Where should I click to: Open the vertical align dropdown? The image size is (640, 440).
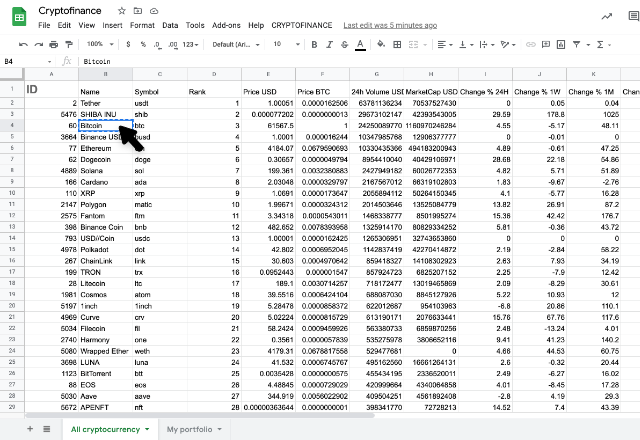(x=466, y=44)
